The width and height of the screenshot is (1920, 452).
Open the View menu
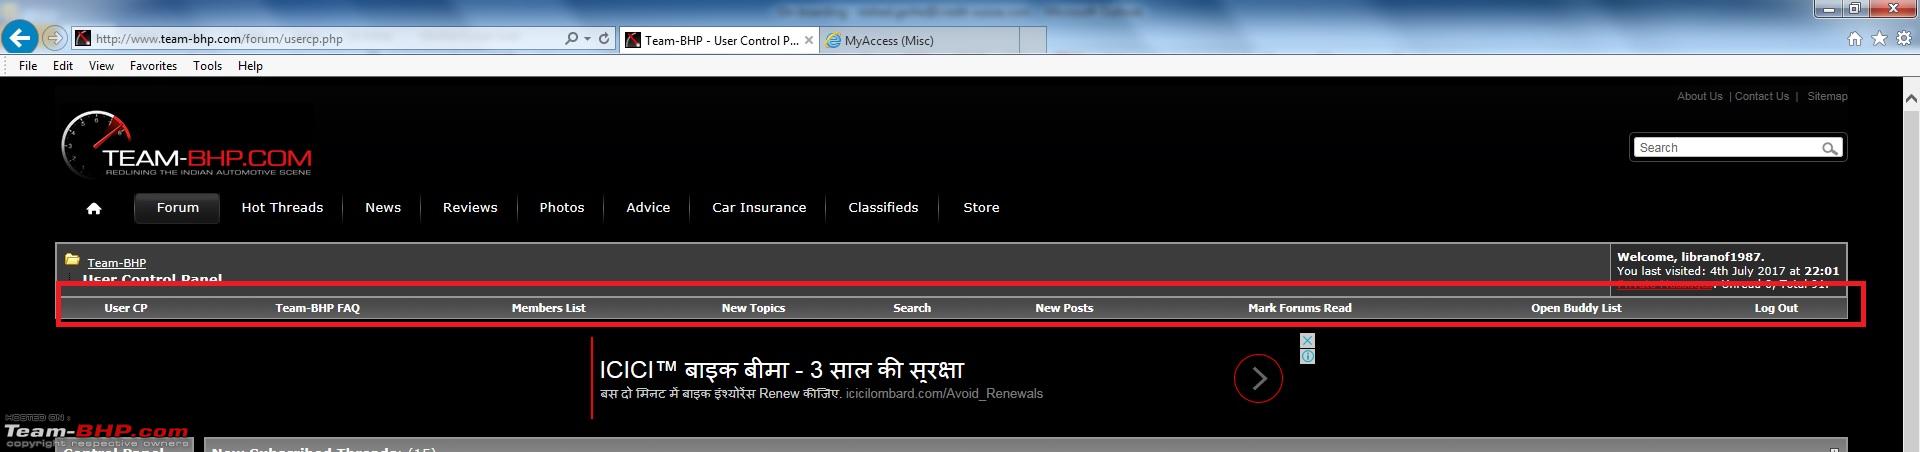[101, 66]
